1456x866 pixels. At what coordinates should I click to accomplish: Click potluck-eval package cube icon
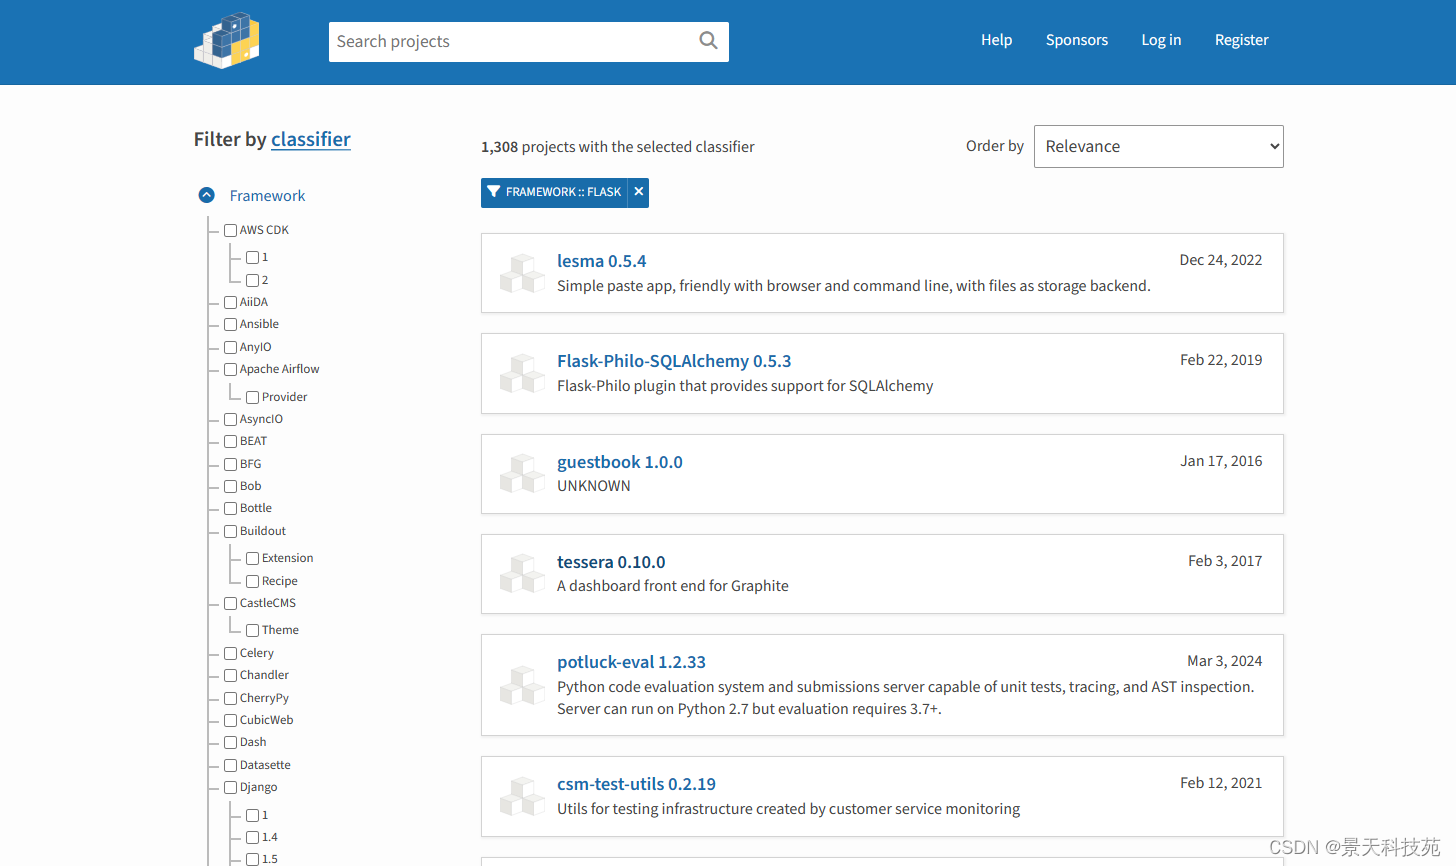(522, 685)
